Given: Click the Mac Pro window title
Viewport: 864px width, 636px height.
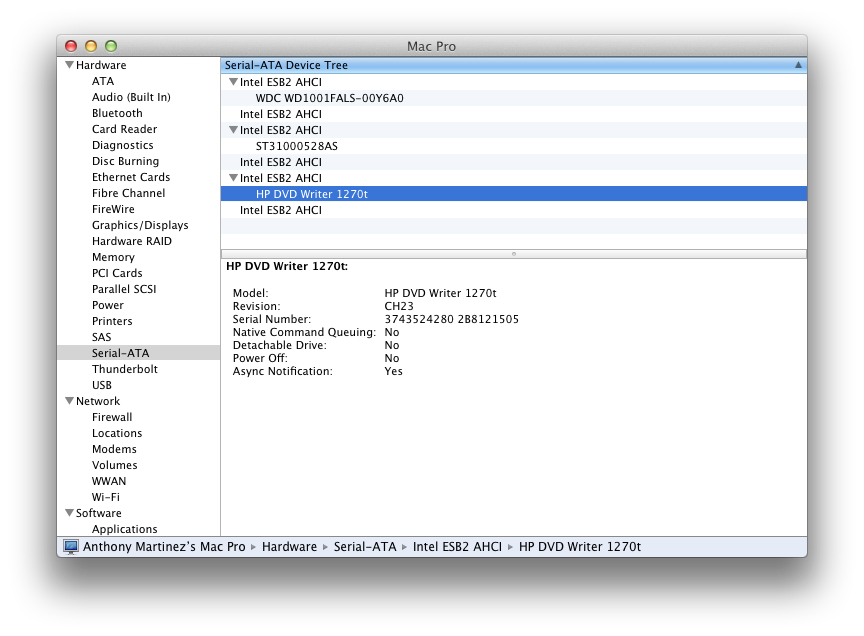Looking at the screenshot, I should coord(431,46).
